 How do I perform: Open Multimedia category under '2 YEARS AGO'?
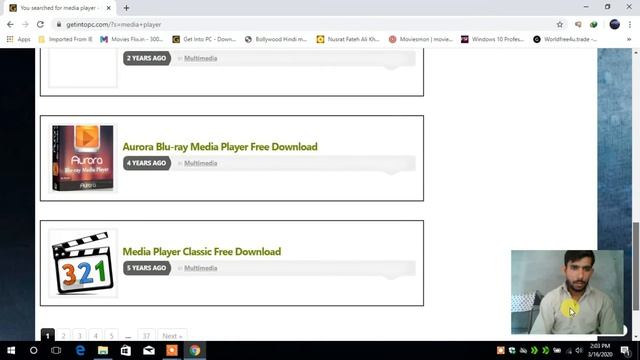[x=200, y=58]
